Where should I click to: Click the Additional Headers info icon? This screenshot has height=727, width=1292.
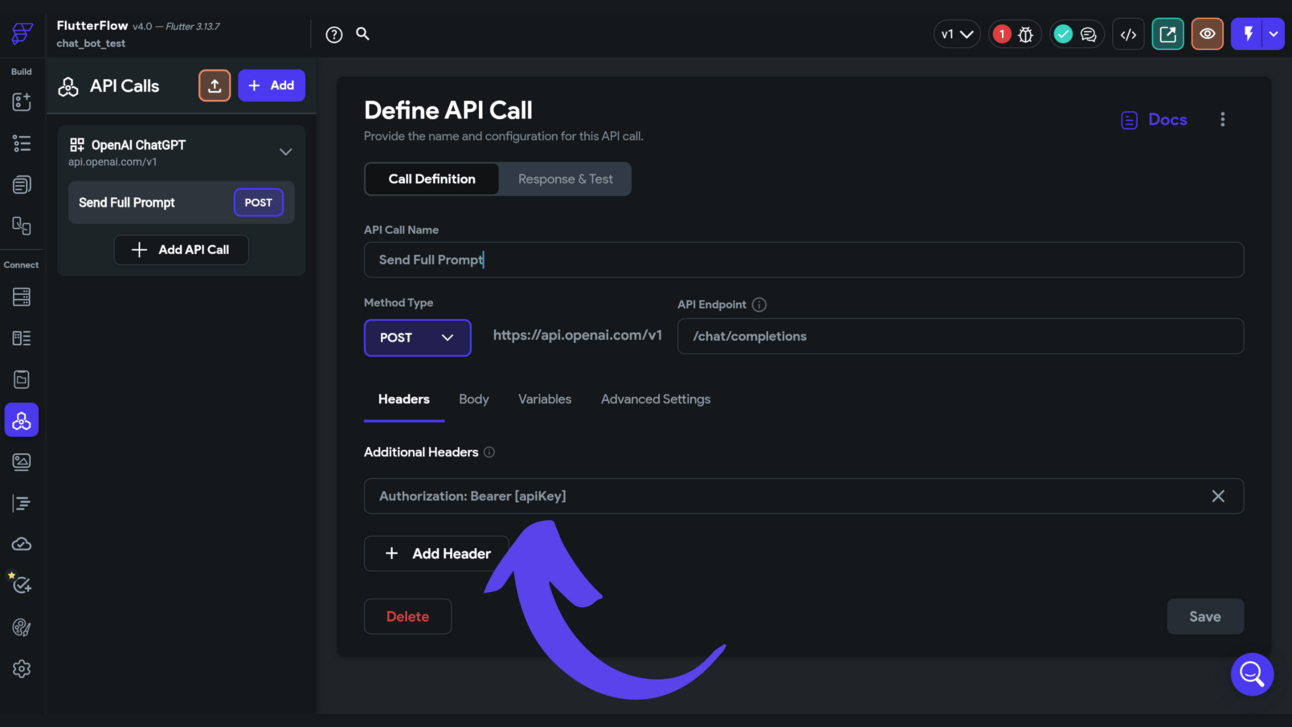[489, 452]
